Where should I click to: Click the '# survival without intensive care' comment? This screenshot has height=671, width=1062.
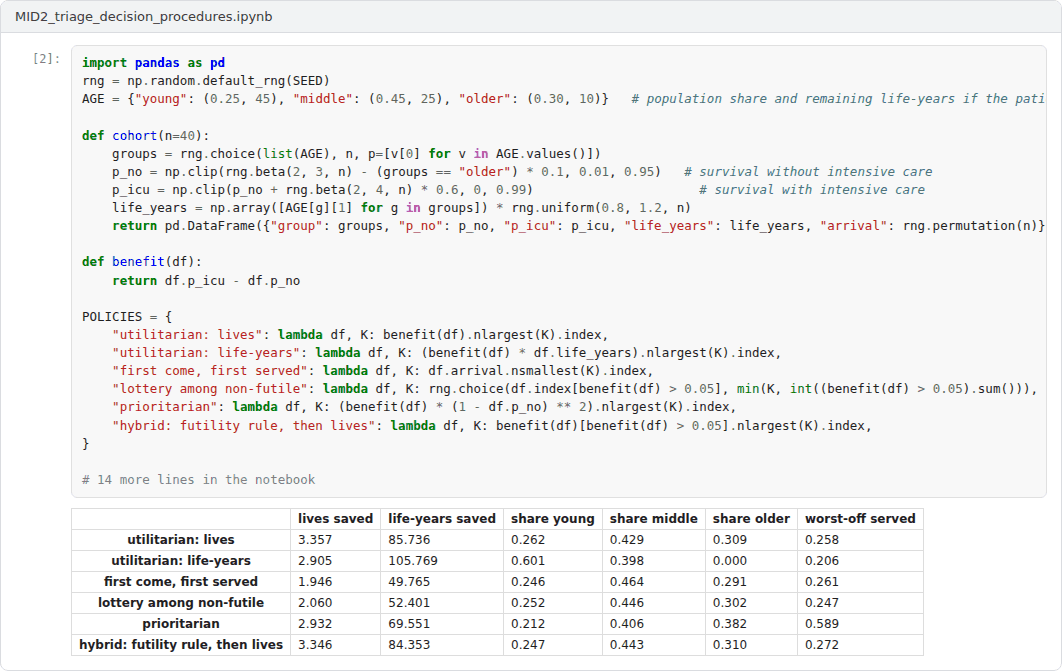pos(808,171)
